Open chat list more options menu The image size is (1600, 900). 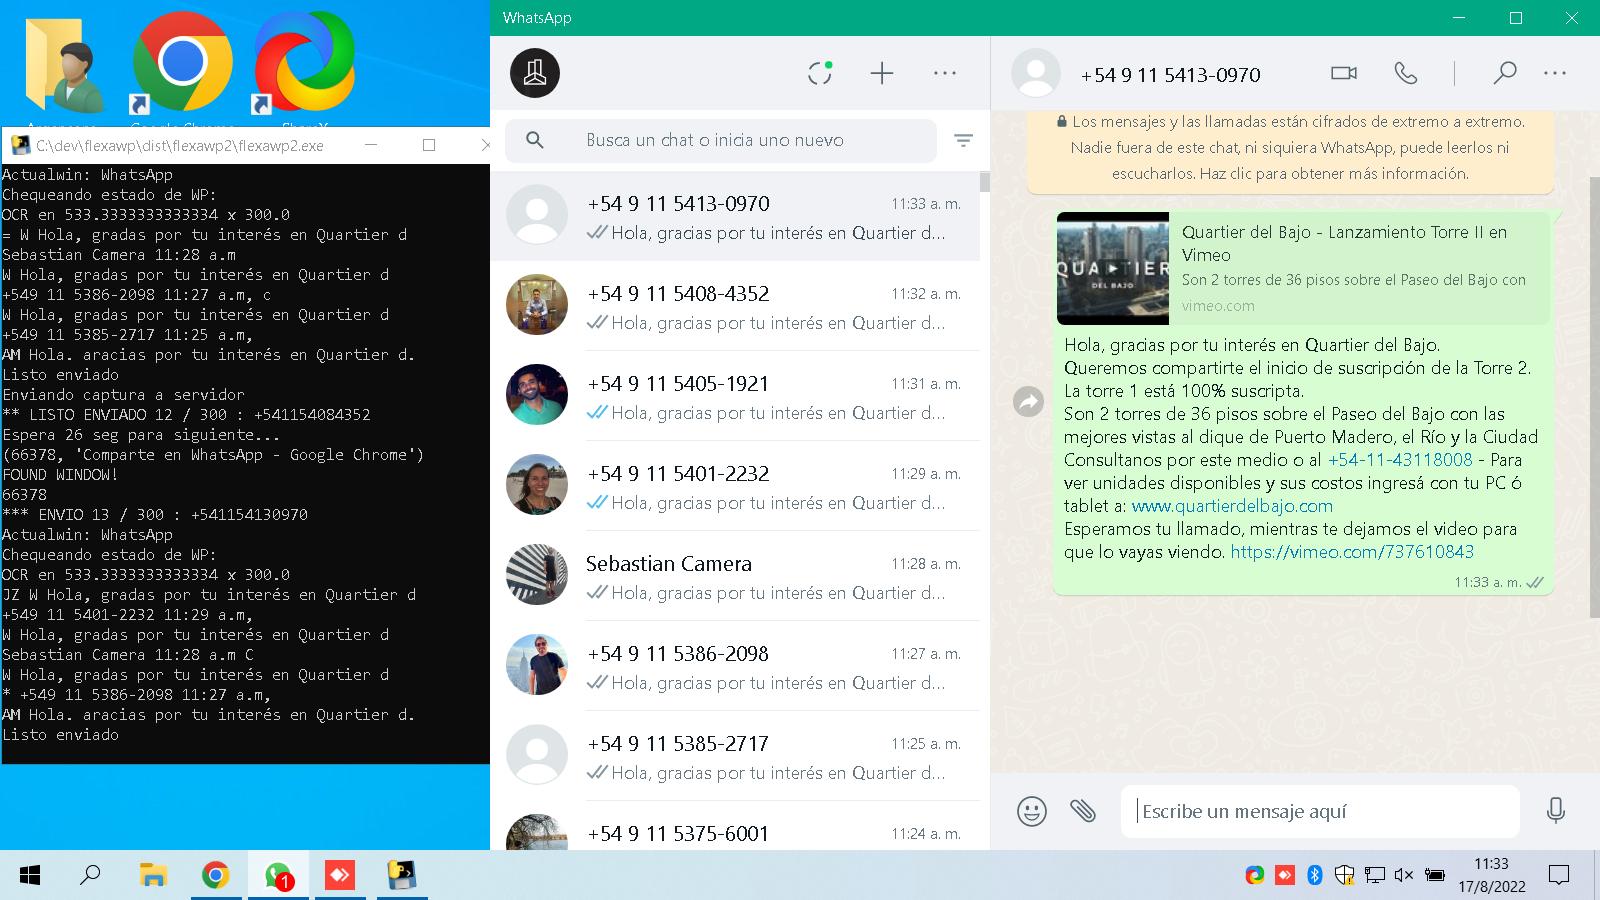[945, 73]
